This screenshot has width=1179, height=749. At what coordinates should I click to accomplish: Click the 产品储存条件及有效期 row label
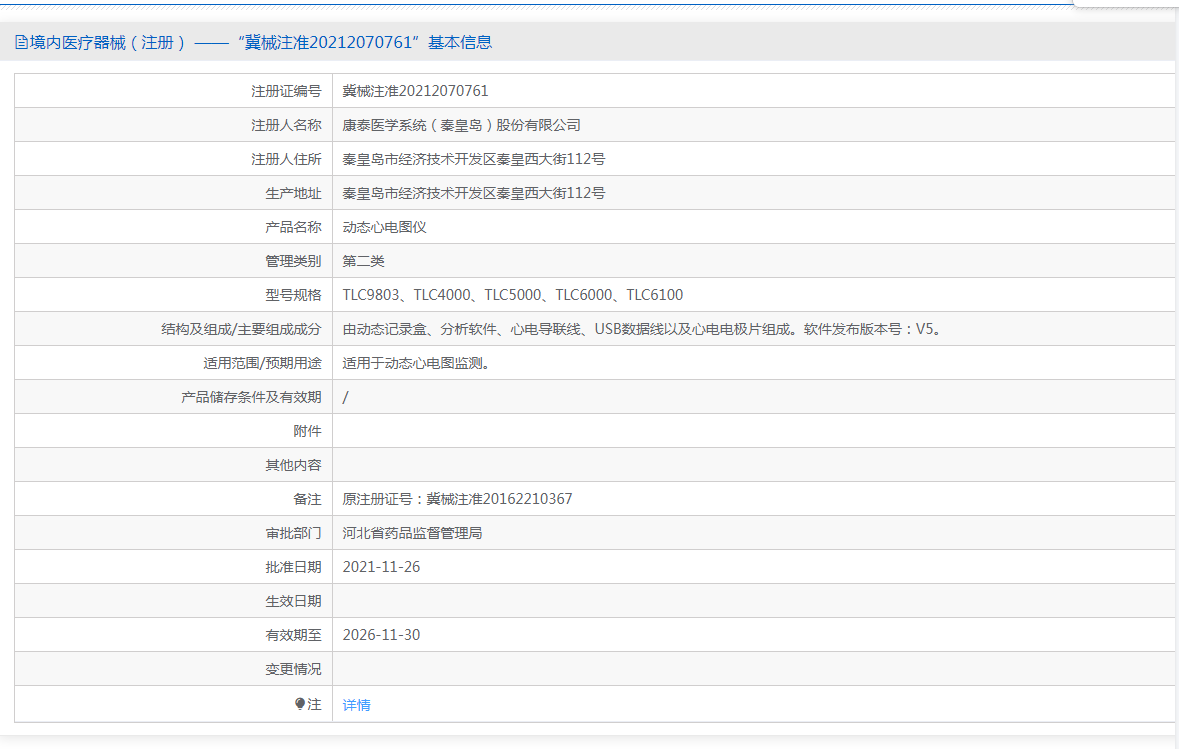click(x=251, y=397)
